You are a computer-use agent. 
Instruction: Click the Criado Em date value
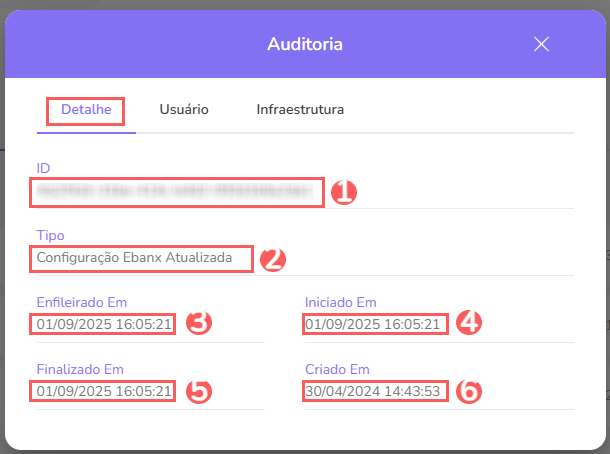(375, 390)
